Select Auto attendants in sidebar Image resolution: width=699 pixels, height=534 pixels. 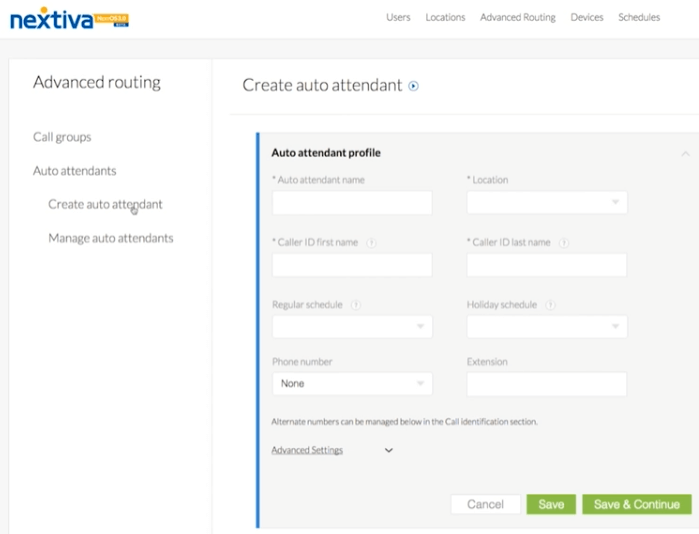[x=74, y=171]
